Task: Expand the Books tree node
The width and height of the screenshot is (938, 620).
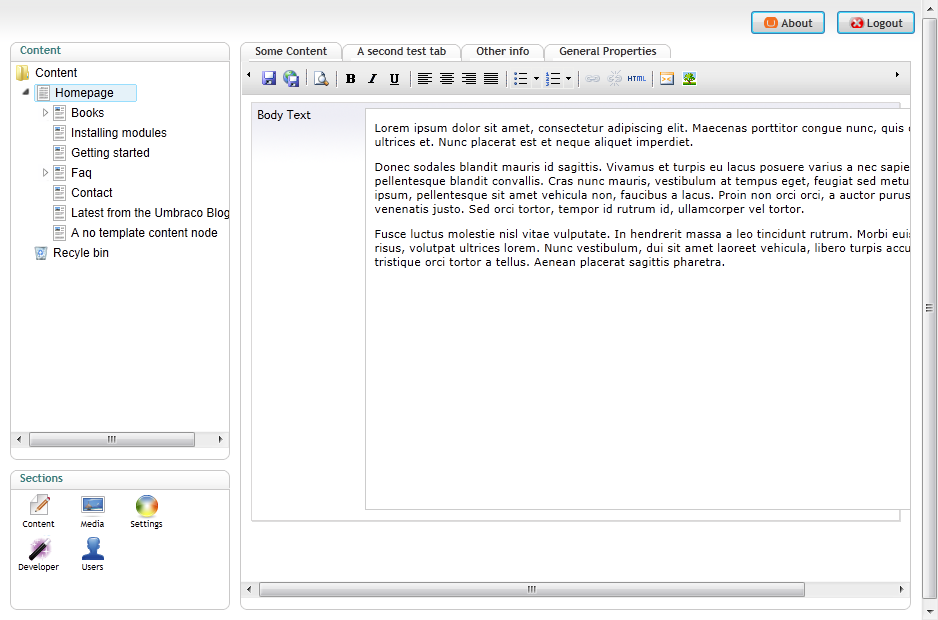Action: (45, 113)
